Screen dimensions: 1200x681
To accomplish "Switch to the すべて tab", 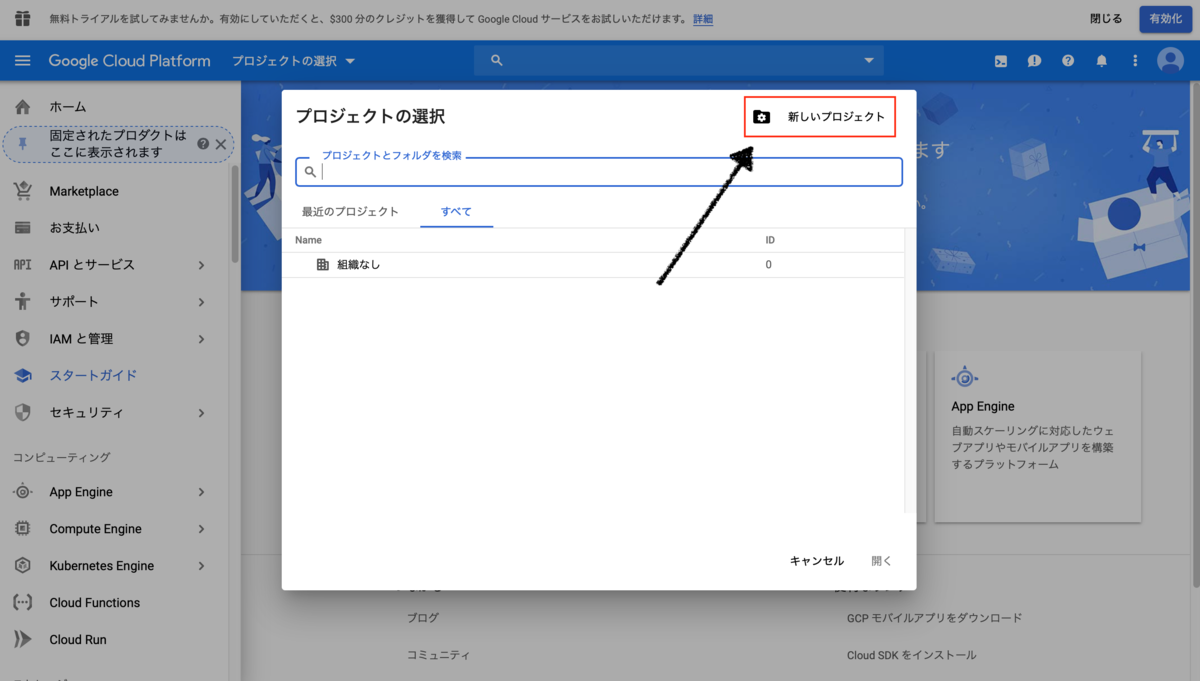I will 456,212.
